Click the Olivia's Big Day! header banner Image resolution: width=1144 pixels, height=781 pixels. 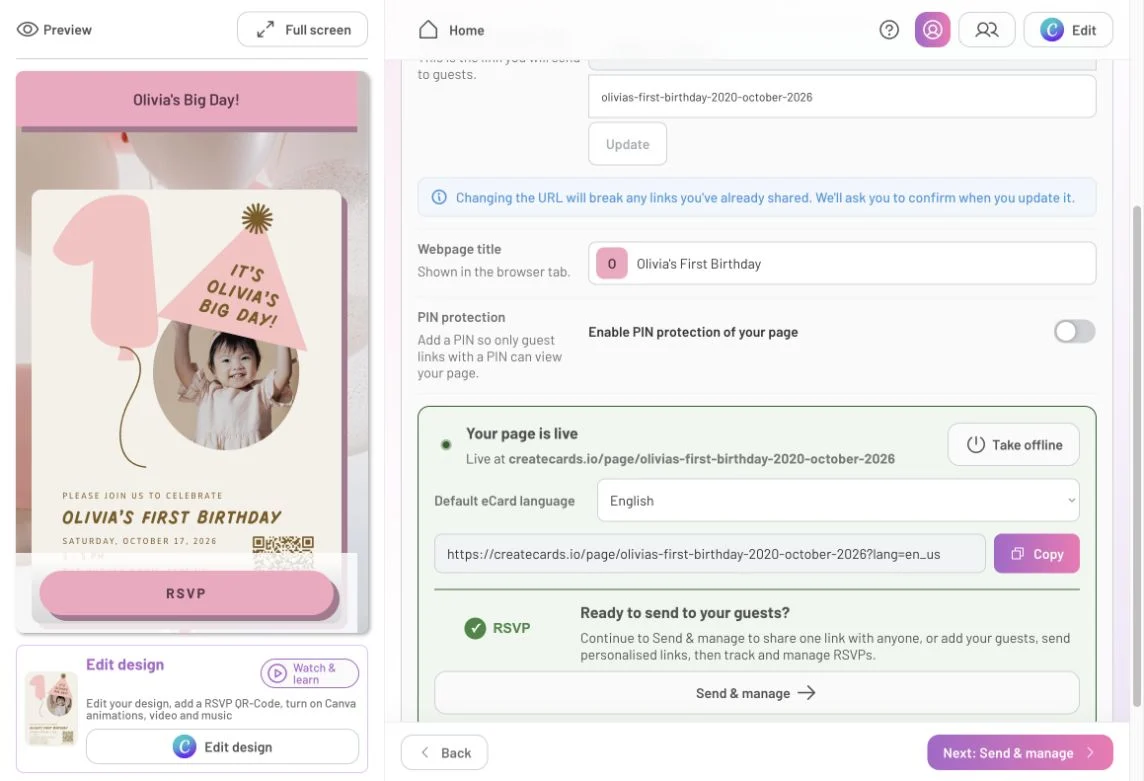coord(187,99)
